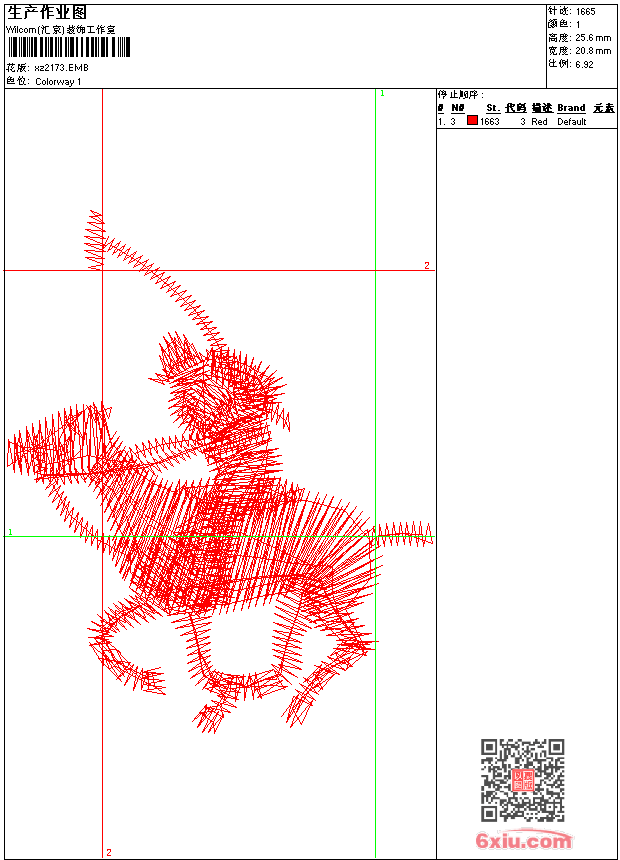
Task: Select the Default brand cell
Action: pos(572,122)
